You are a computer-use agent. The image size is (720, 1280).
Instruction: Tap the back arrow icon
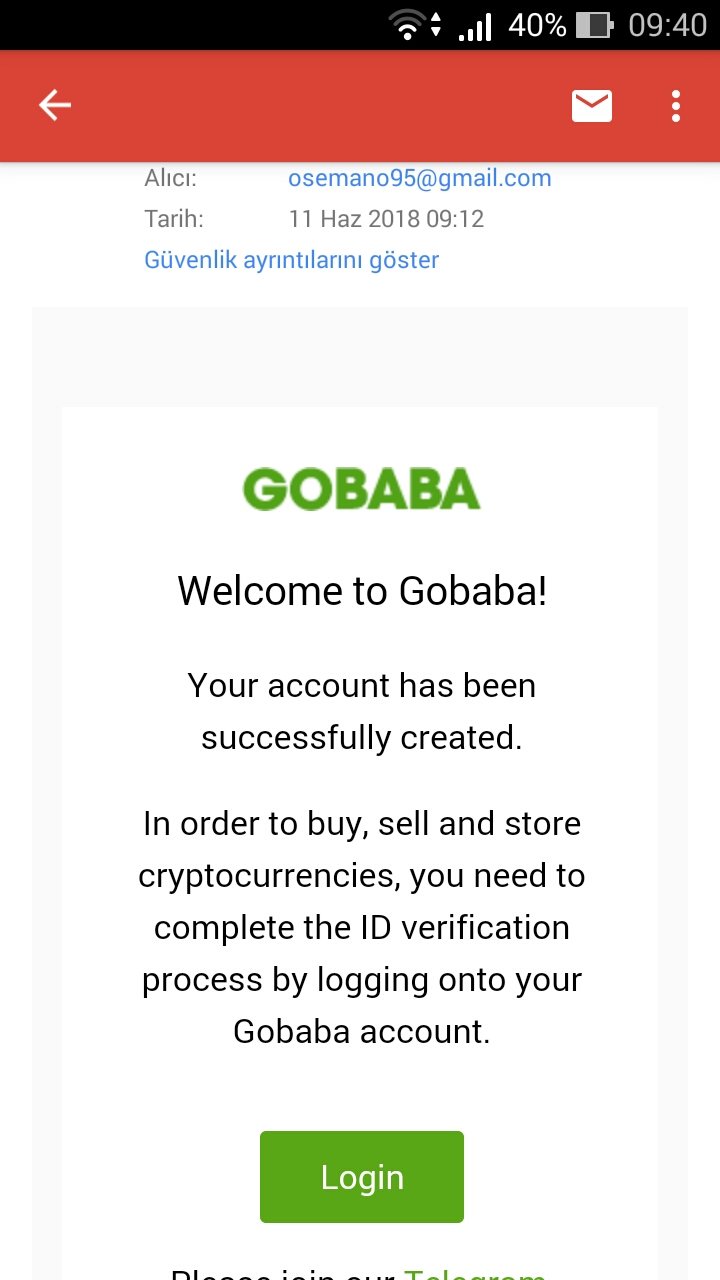[x=54, y=105]
